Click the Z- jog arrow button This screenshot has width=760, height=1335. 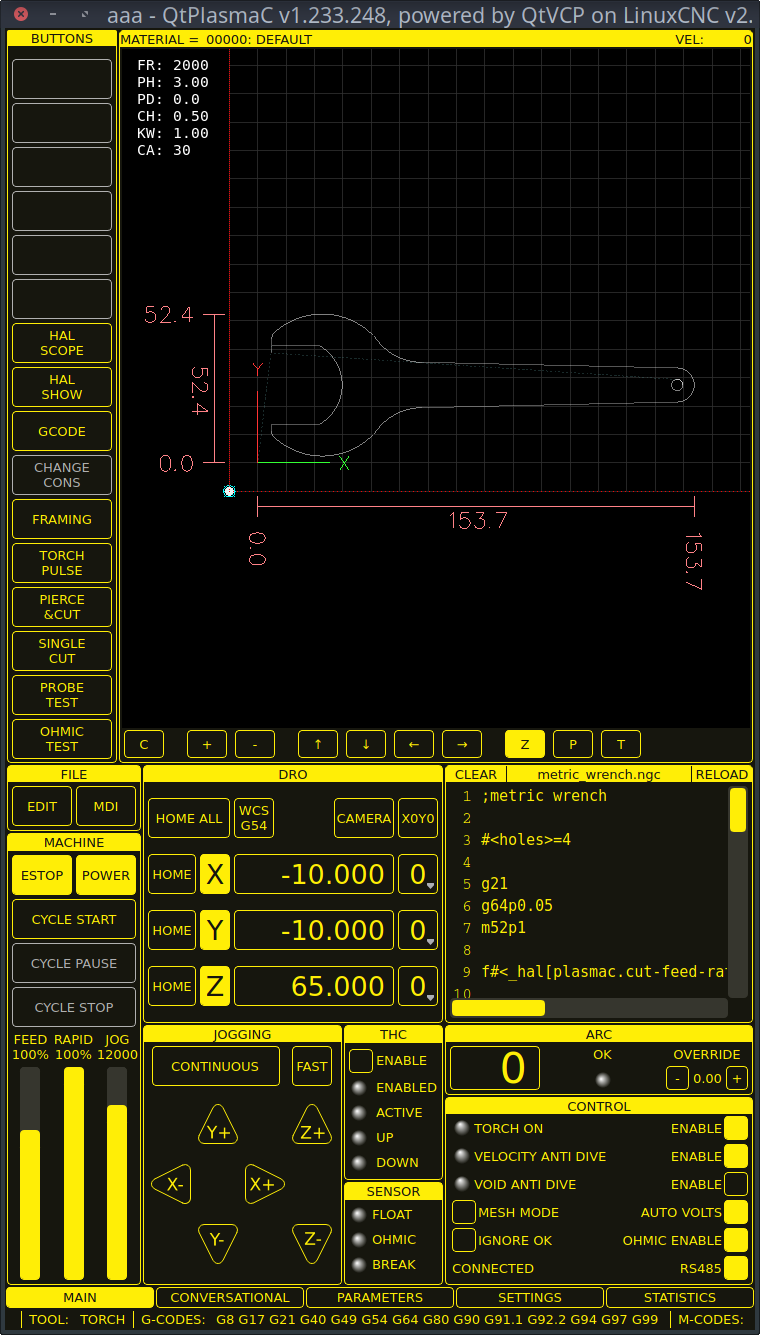[312, 1240]
